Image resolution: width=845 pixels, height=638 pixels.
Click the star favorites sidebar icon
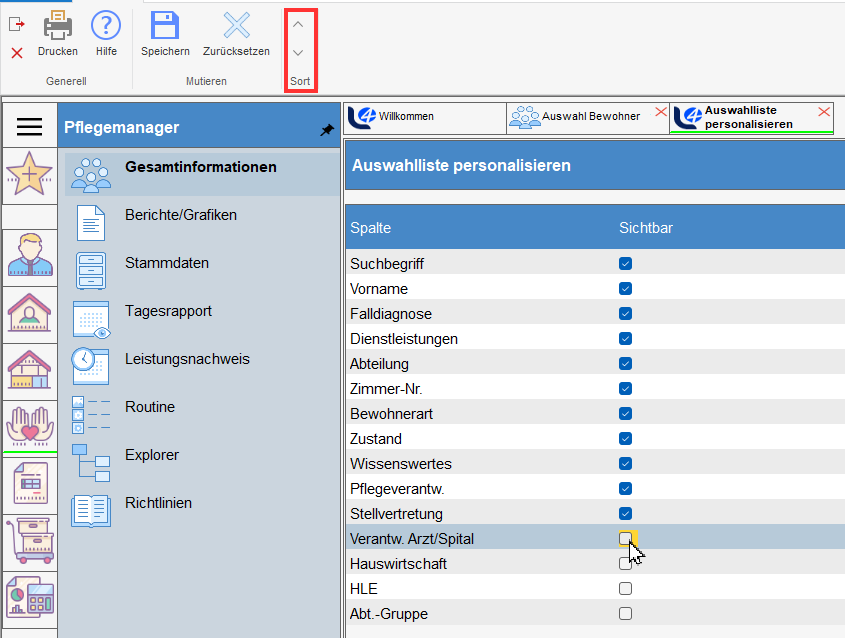[x=30, y=174]
